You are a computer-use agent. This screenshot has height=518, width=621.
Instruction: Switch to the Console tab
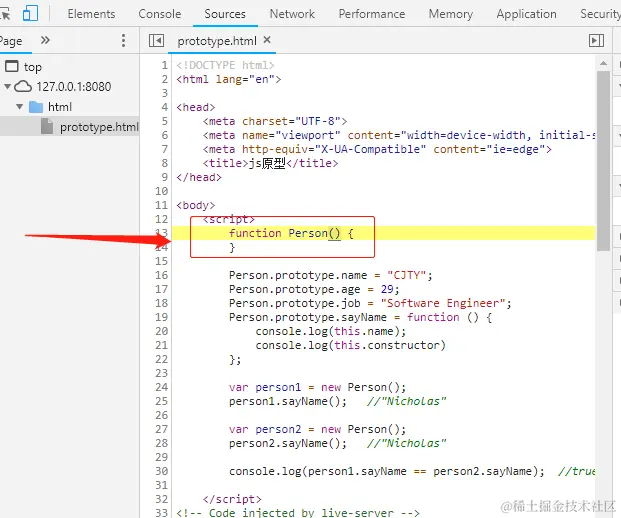(160, 14)
